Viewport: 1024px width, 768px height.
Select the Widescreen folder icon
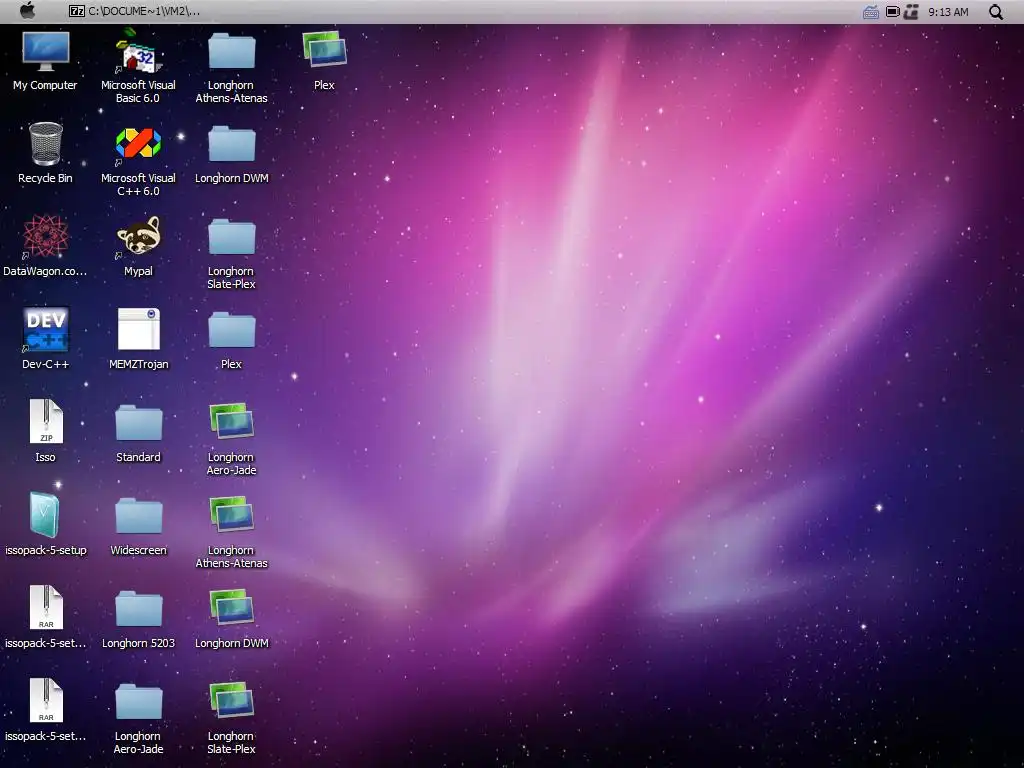138,516
